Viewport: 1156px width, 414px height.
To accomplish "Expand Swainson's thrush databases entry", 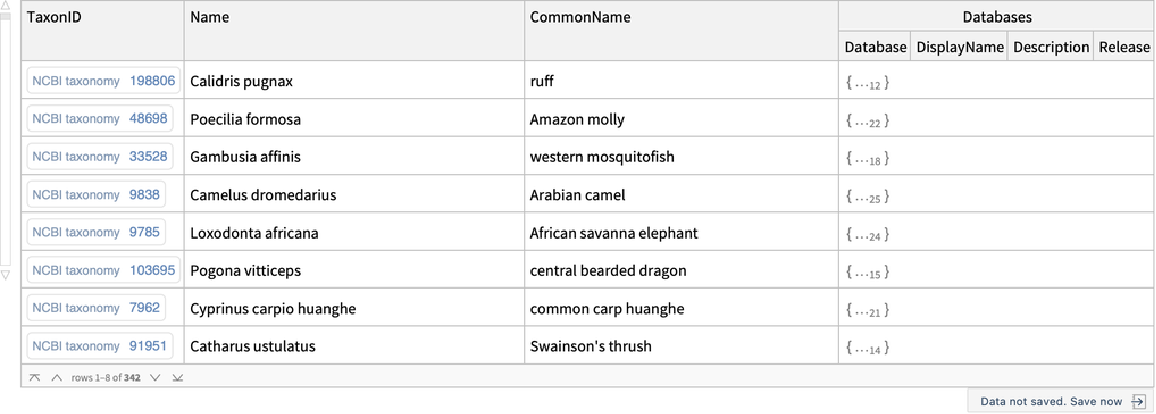I will coord(867,348).
